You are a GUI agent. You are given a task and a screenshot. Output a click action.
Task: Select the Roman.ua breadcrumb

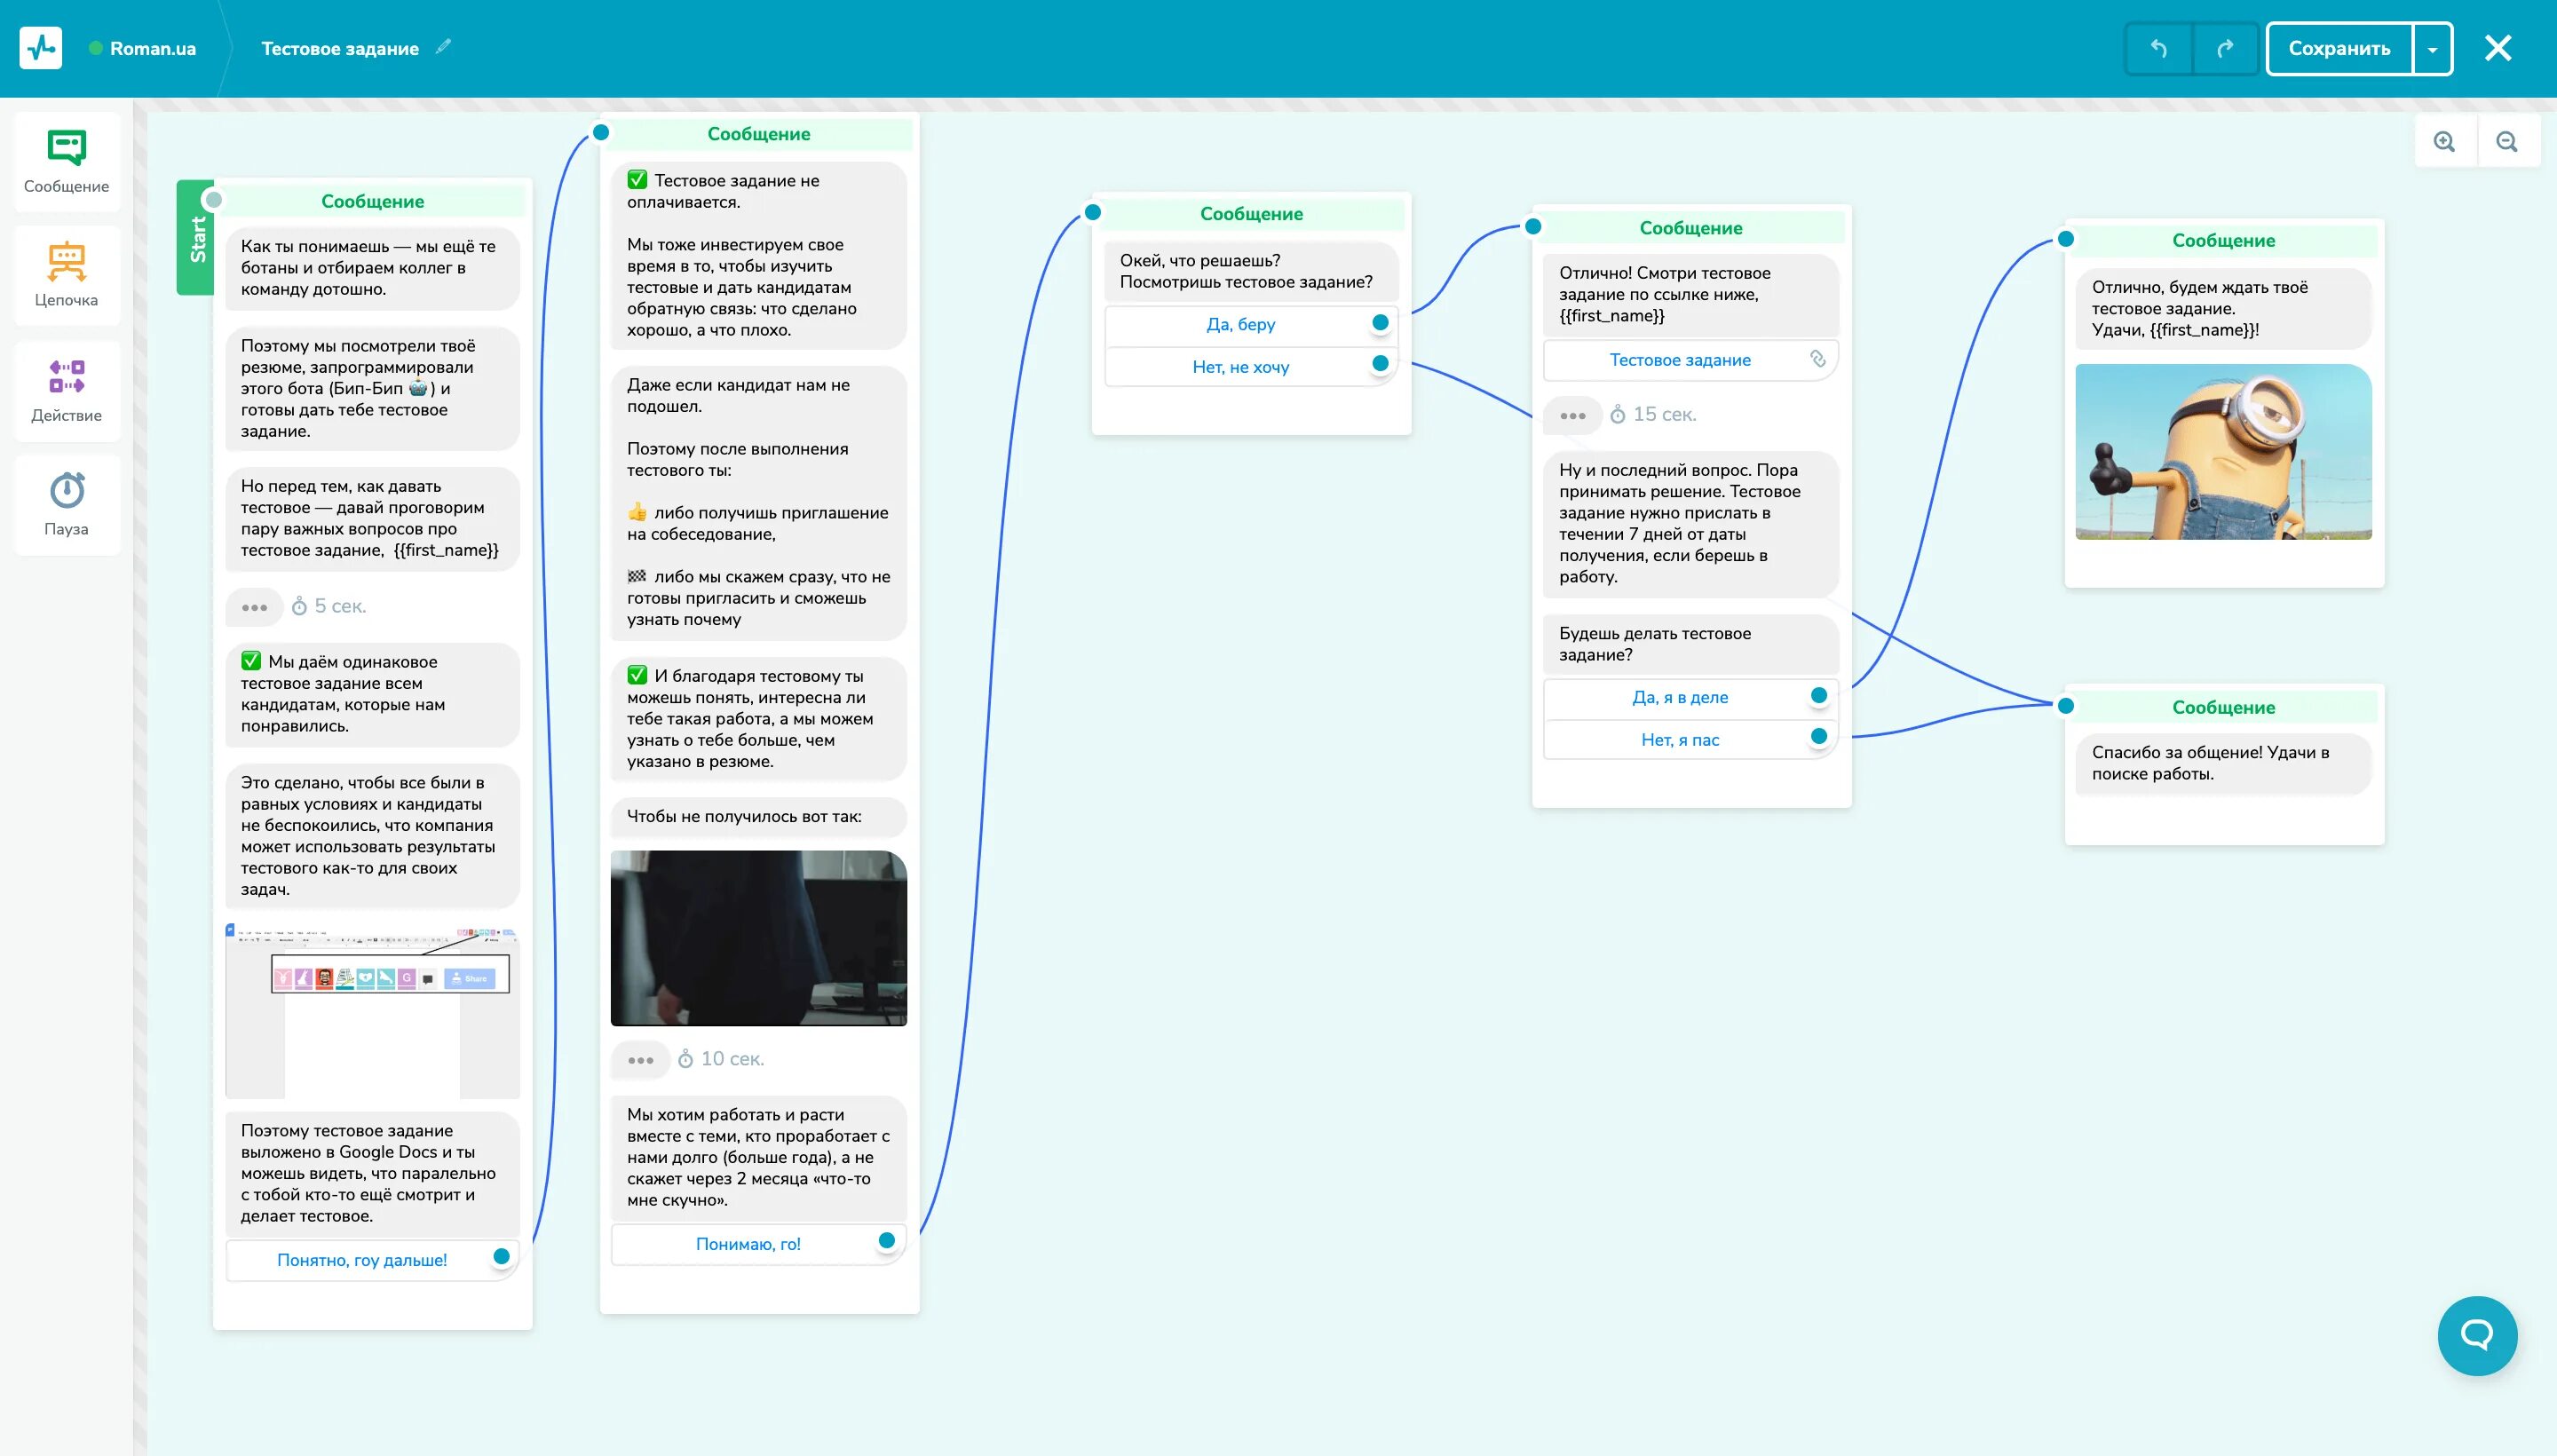coord(152,48)
